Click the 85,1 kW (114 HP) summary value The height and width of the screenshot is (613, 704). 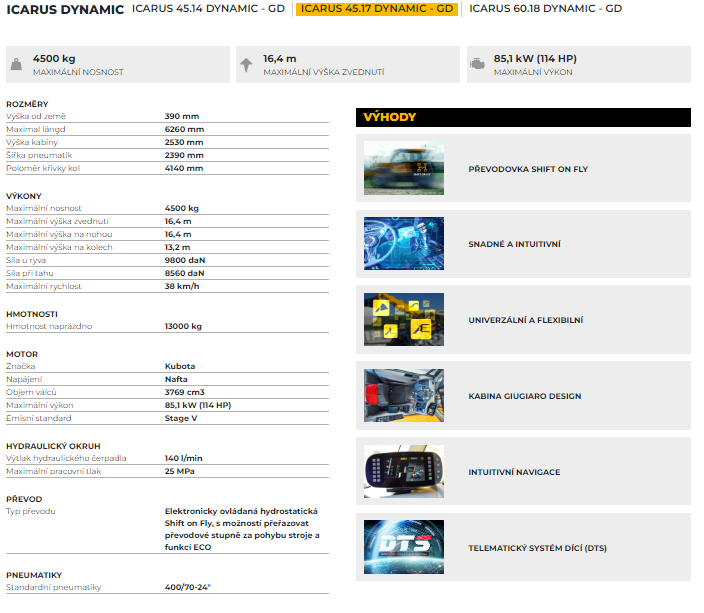[x=535, y=59]
